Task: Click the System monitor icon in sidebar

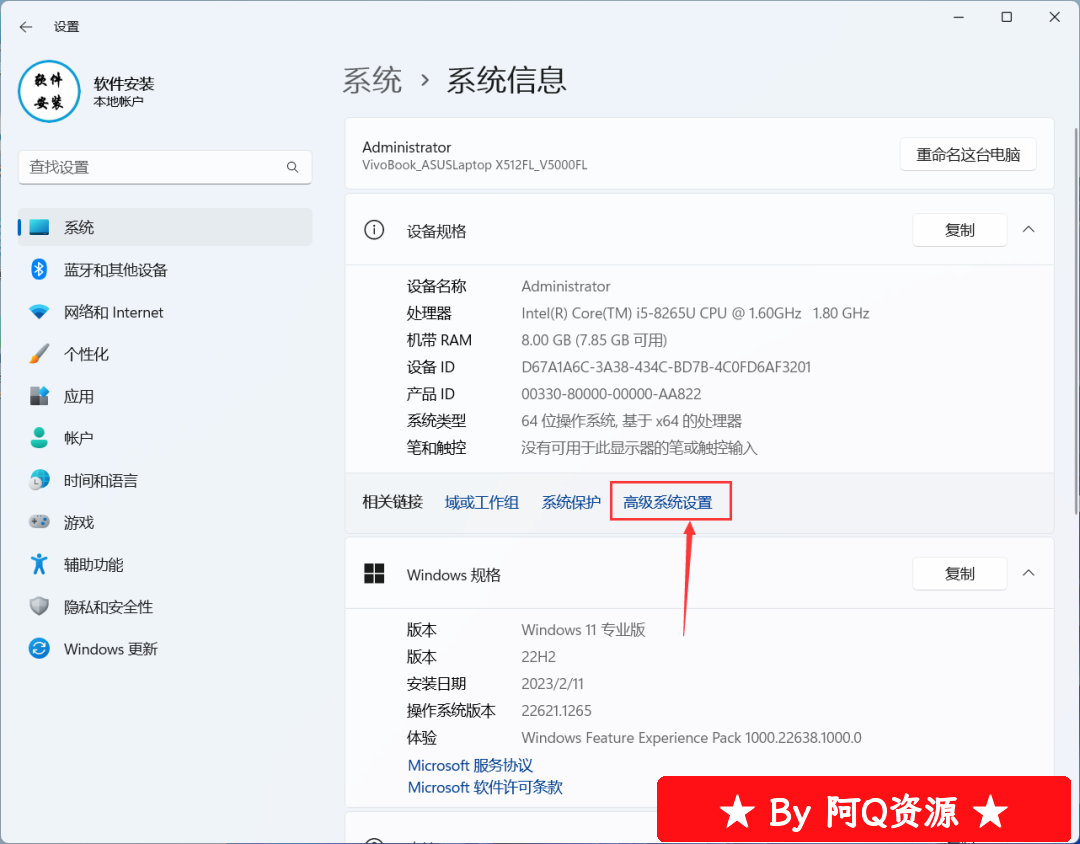Action: (39, 227)
